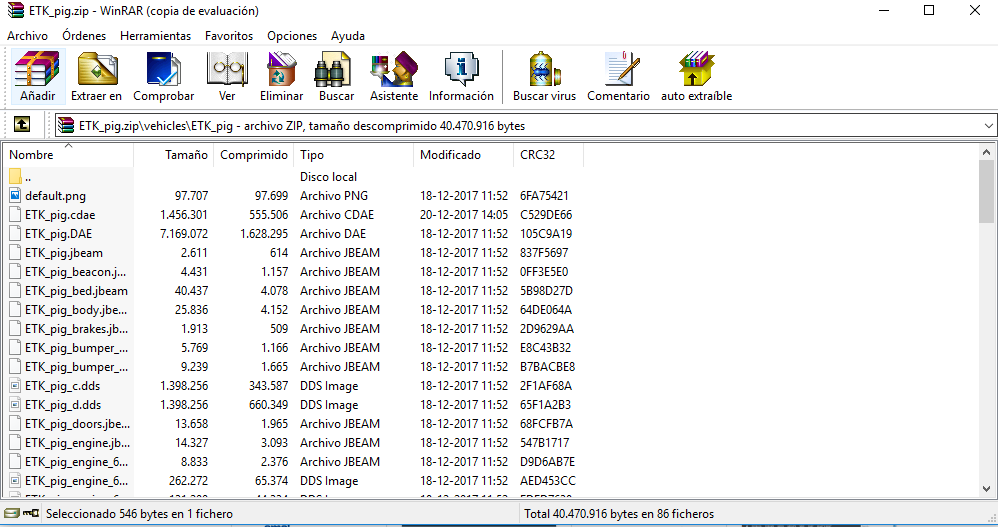
Task: Click the 20-12-2017 14:05 modified date
Action: [x=464, y=214]
